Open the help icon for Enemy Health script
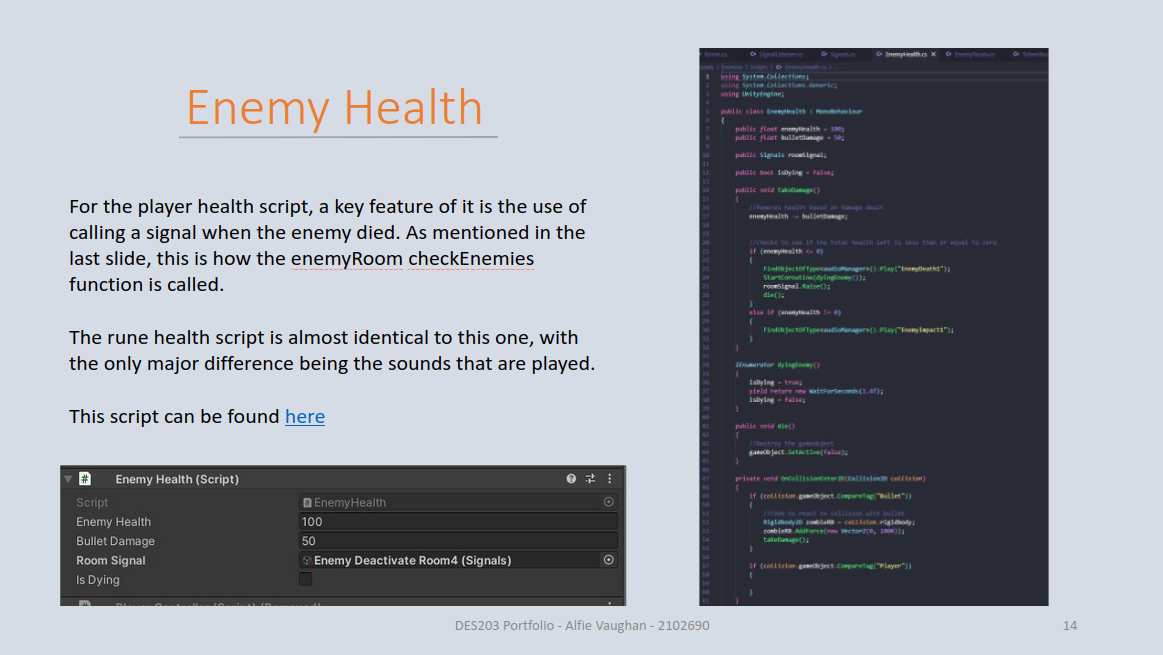Screen dimensions: 1163x655 click(x=571, y=479)
